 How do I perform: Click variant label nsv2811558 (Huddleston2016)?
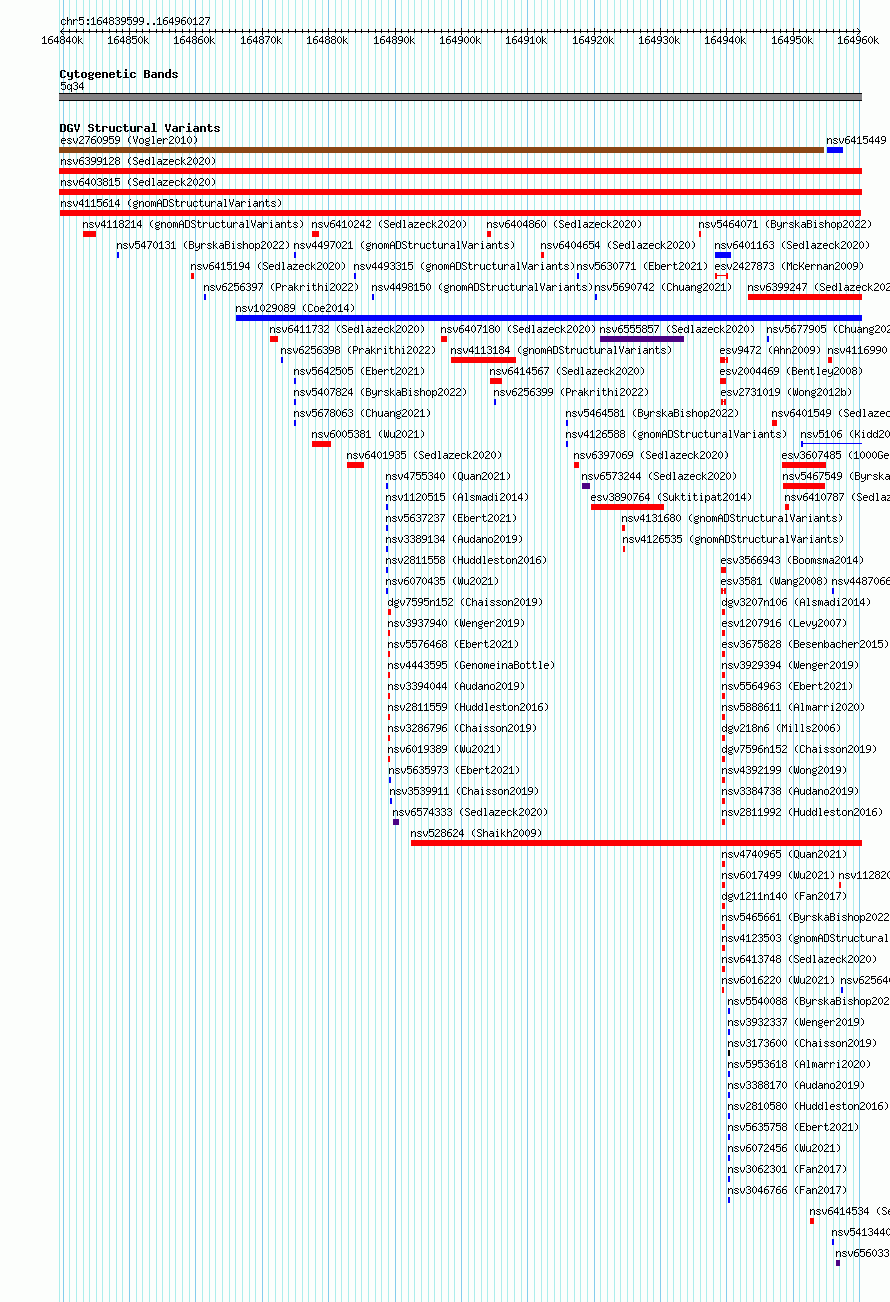click(x=467, y=560)
